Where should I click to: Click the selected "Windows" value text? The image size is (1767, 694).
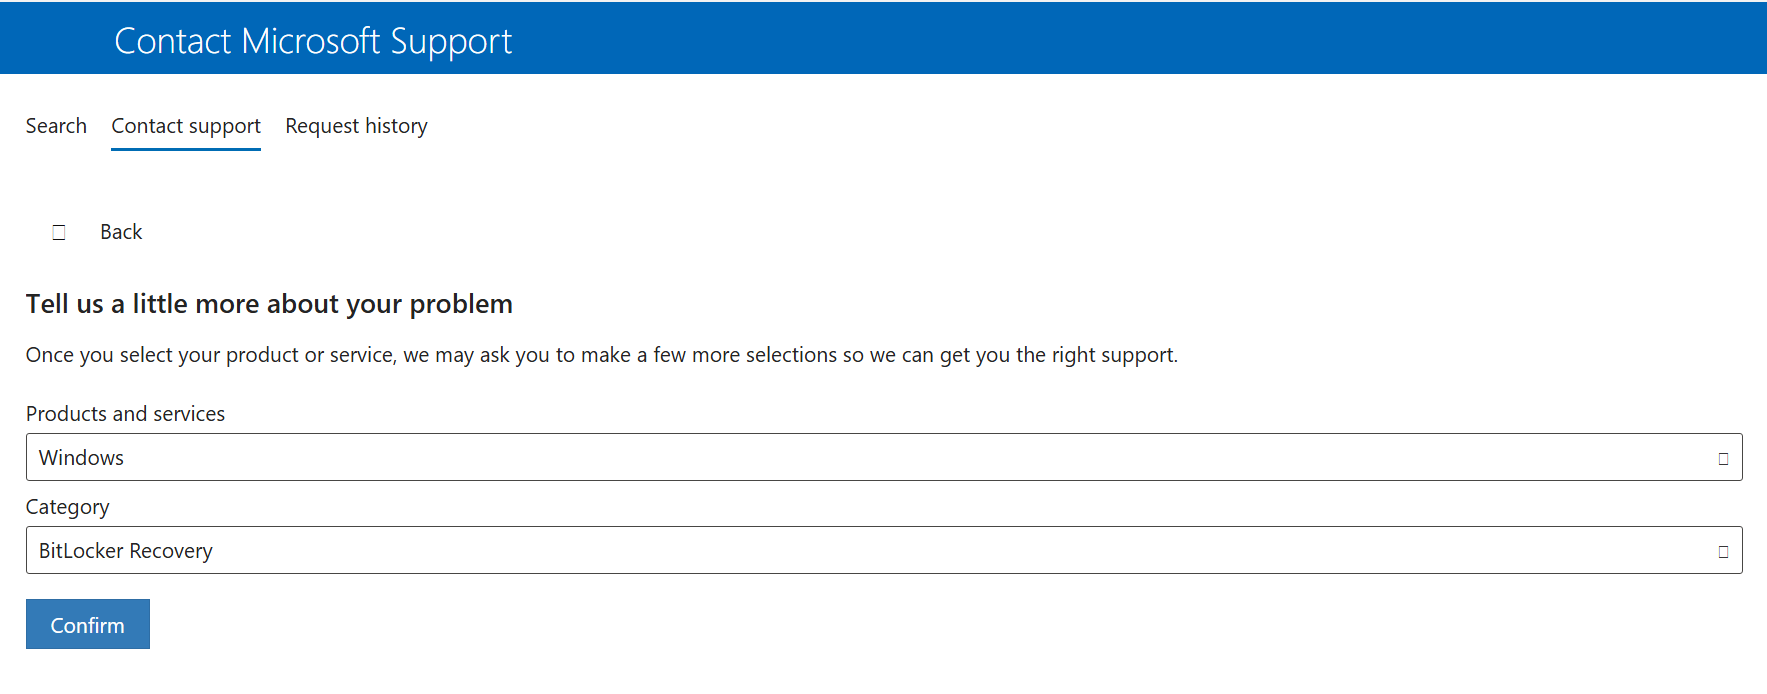[81, 458]
